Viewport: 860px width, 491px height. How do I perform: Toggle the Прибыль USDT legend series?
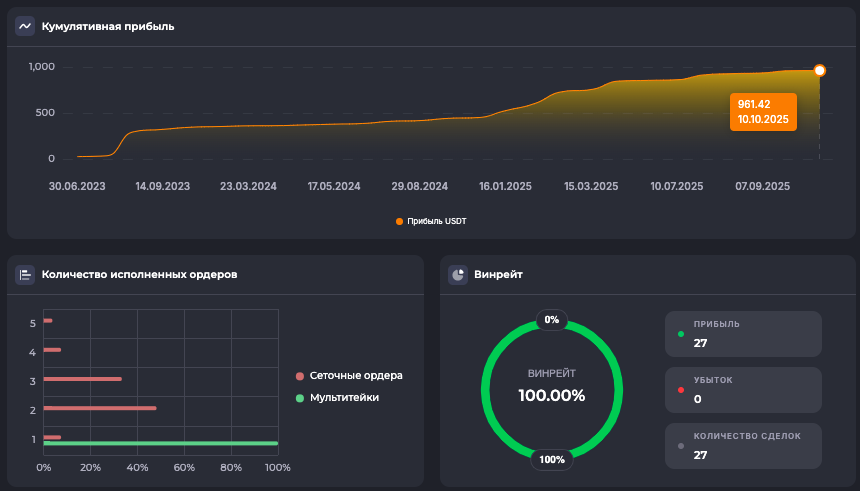click(x=431, y=221)
